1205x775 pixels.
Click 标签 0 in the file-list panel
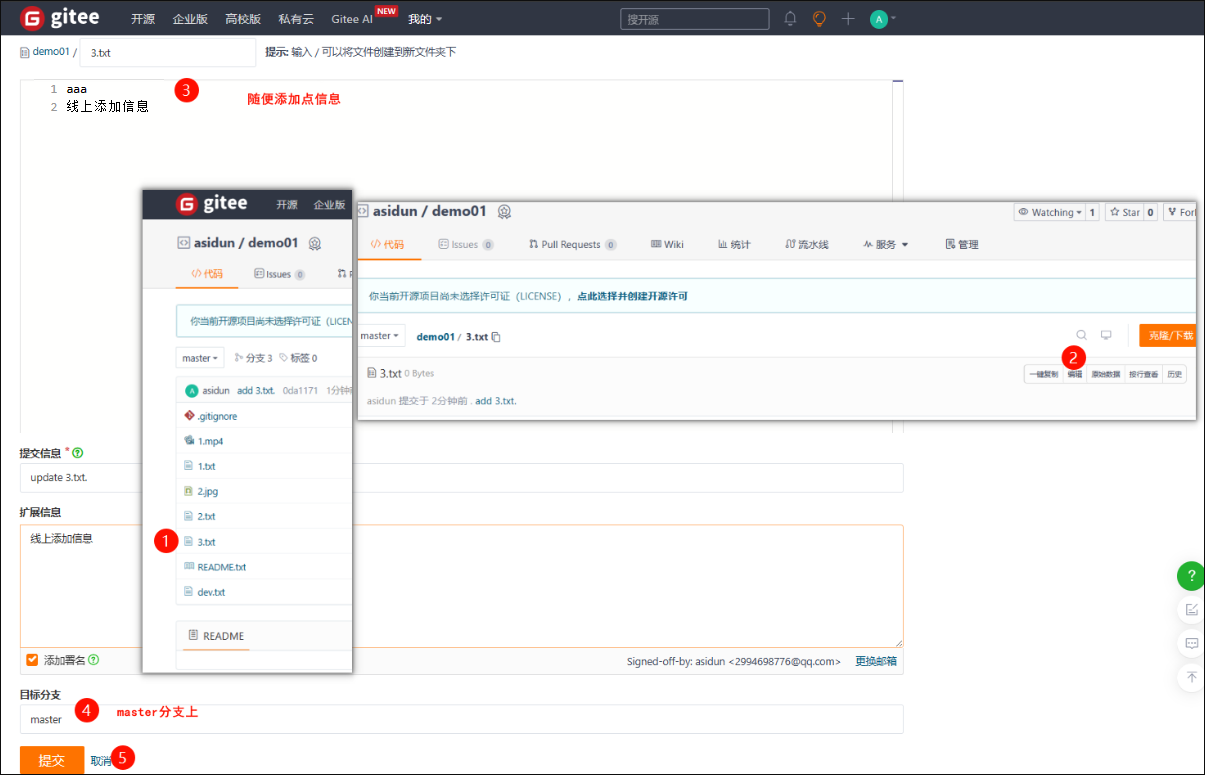(x=298, y=358)
